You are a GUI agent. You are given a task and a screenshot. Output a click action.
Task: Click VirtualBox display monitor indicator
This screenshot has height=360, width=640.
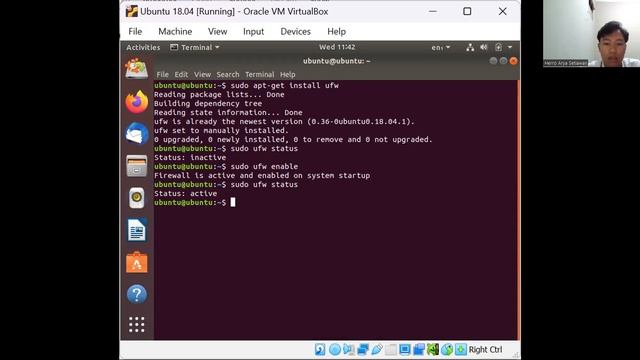click(x=405, y=349)
